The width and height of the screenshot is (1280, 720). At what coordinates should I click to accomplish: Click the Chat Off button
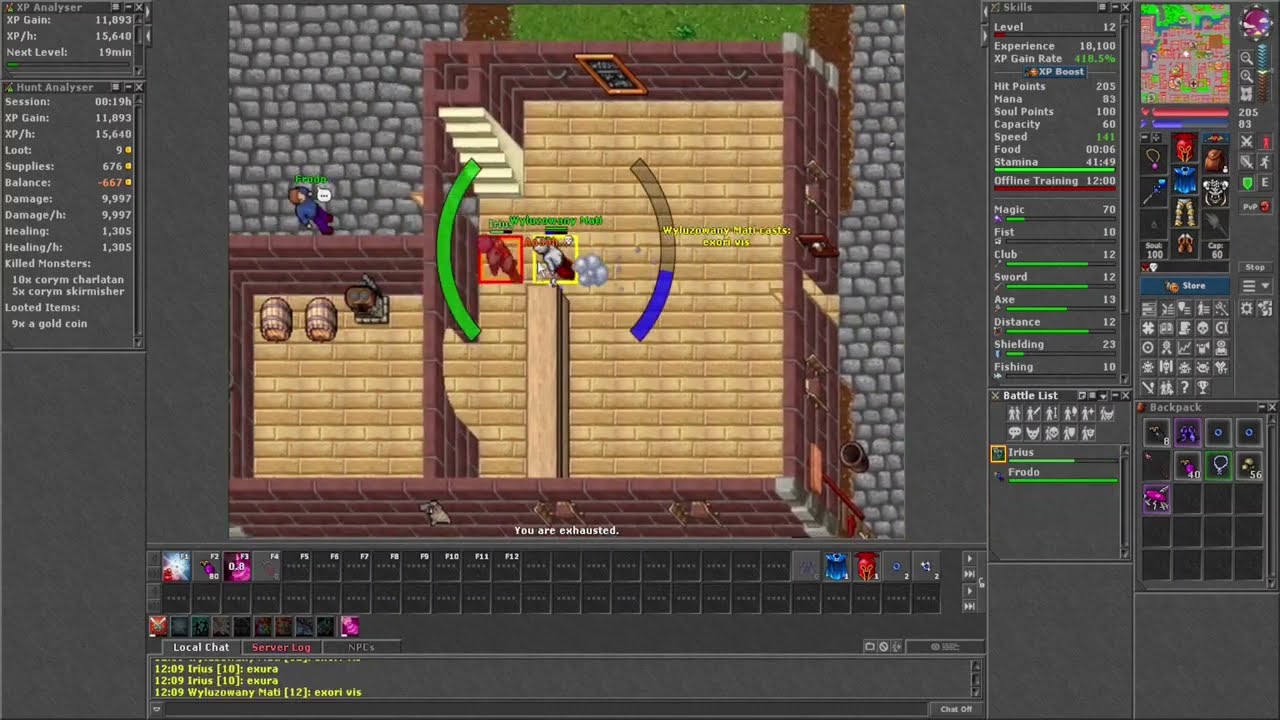(x=956, y=709)
